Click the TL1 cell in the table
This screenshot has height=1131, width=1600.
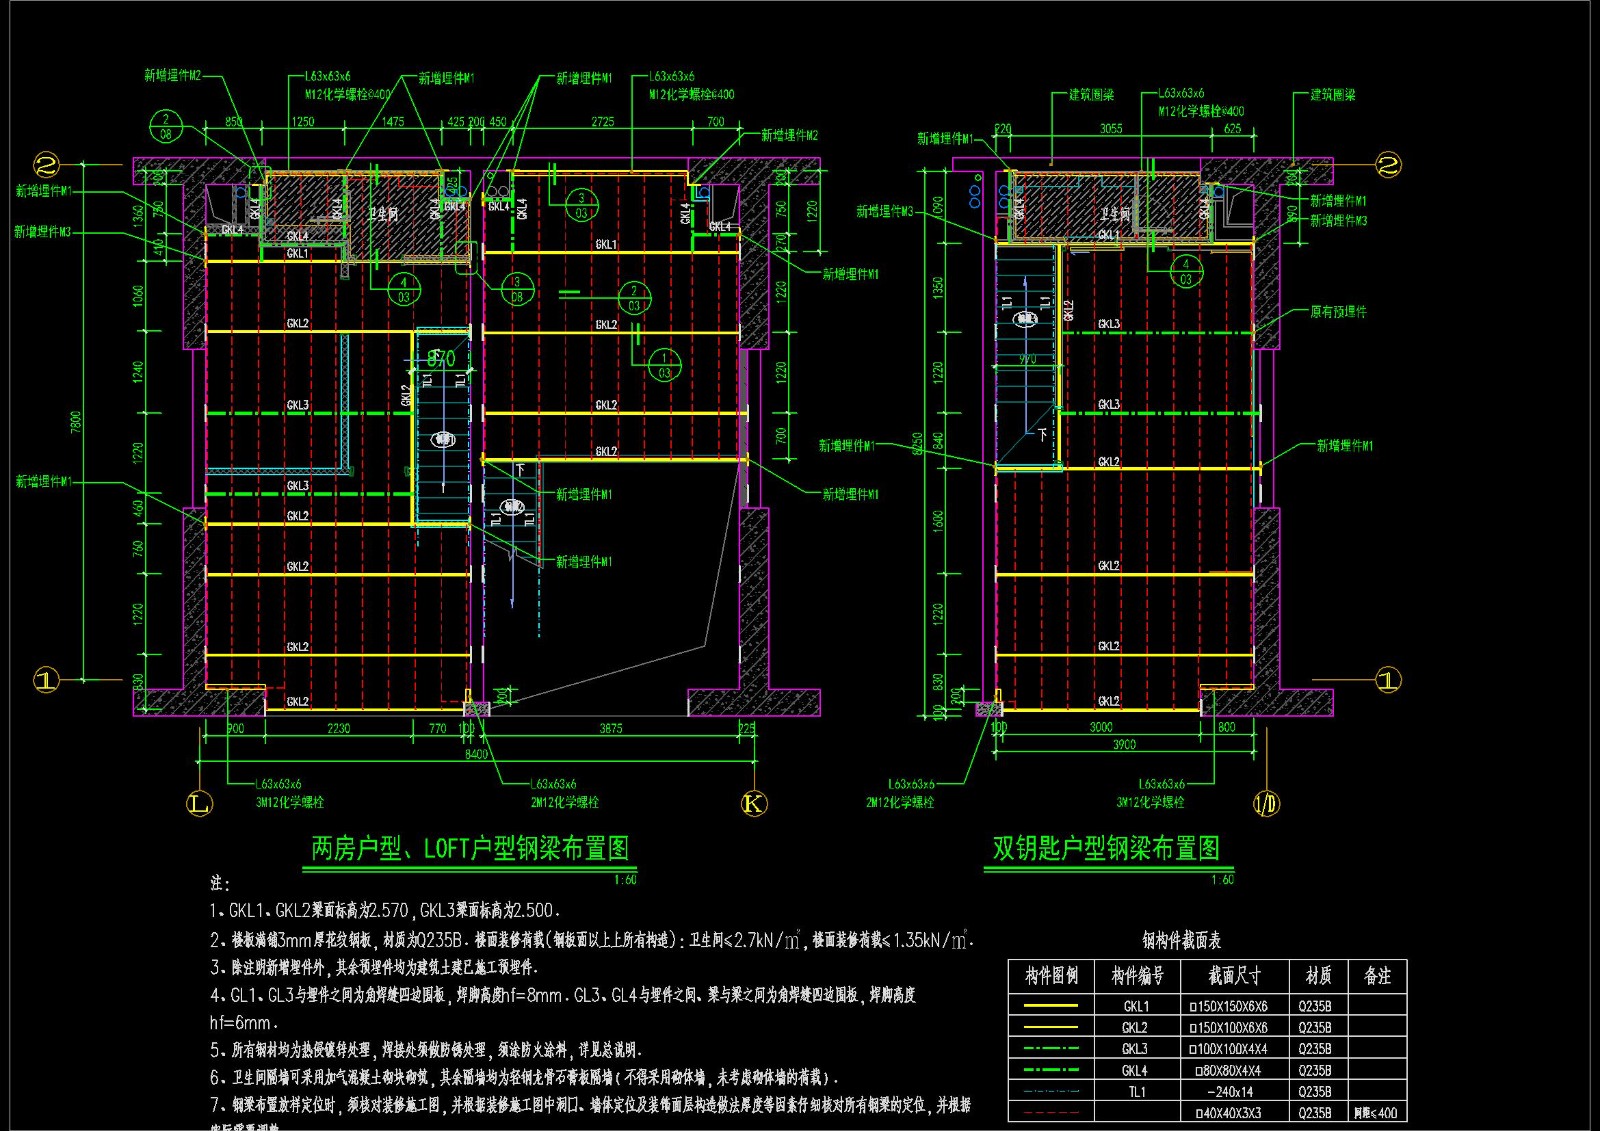click(x=1137, y=1092)
